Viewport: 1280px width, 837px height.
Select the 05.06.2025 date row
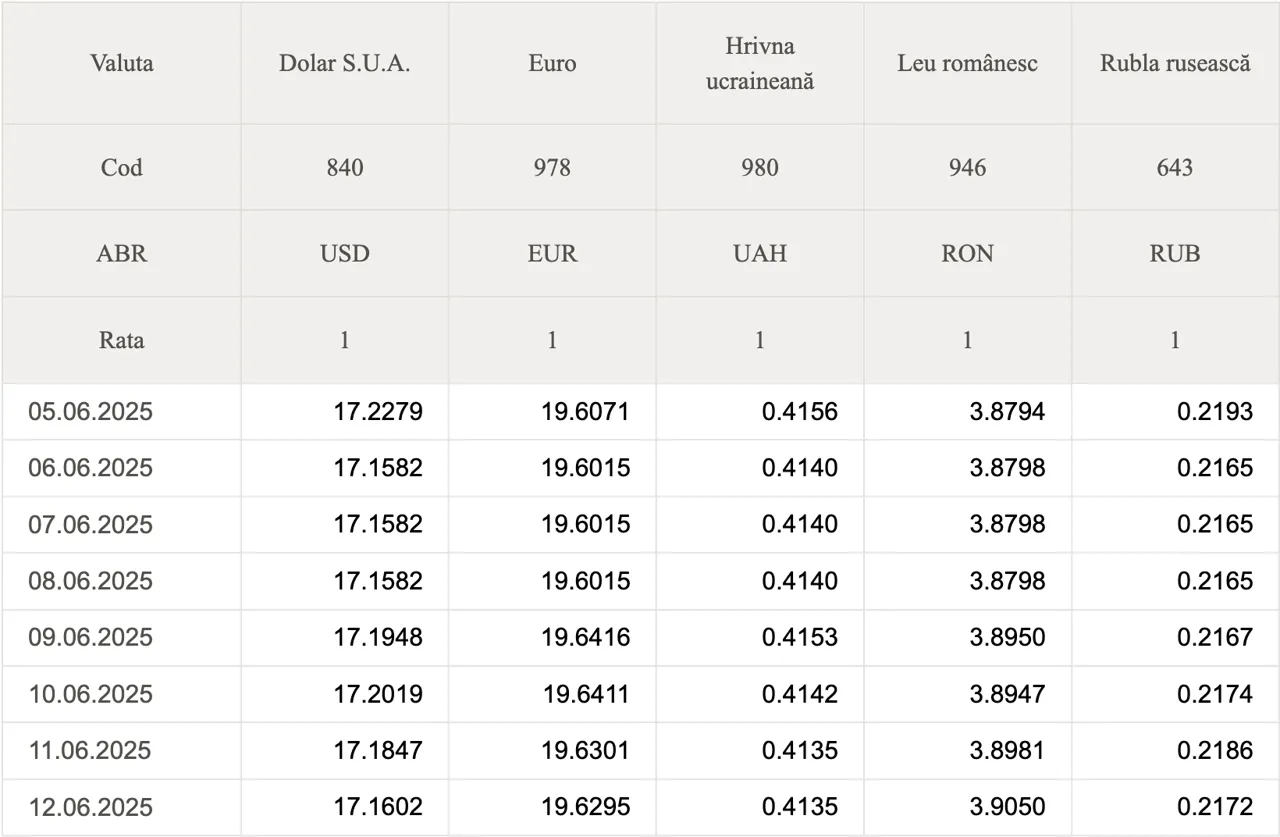pos(90,412)
